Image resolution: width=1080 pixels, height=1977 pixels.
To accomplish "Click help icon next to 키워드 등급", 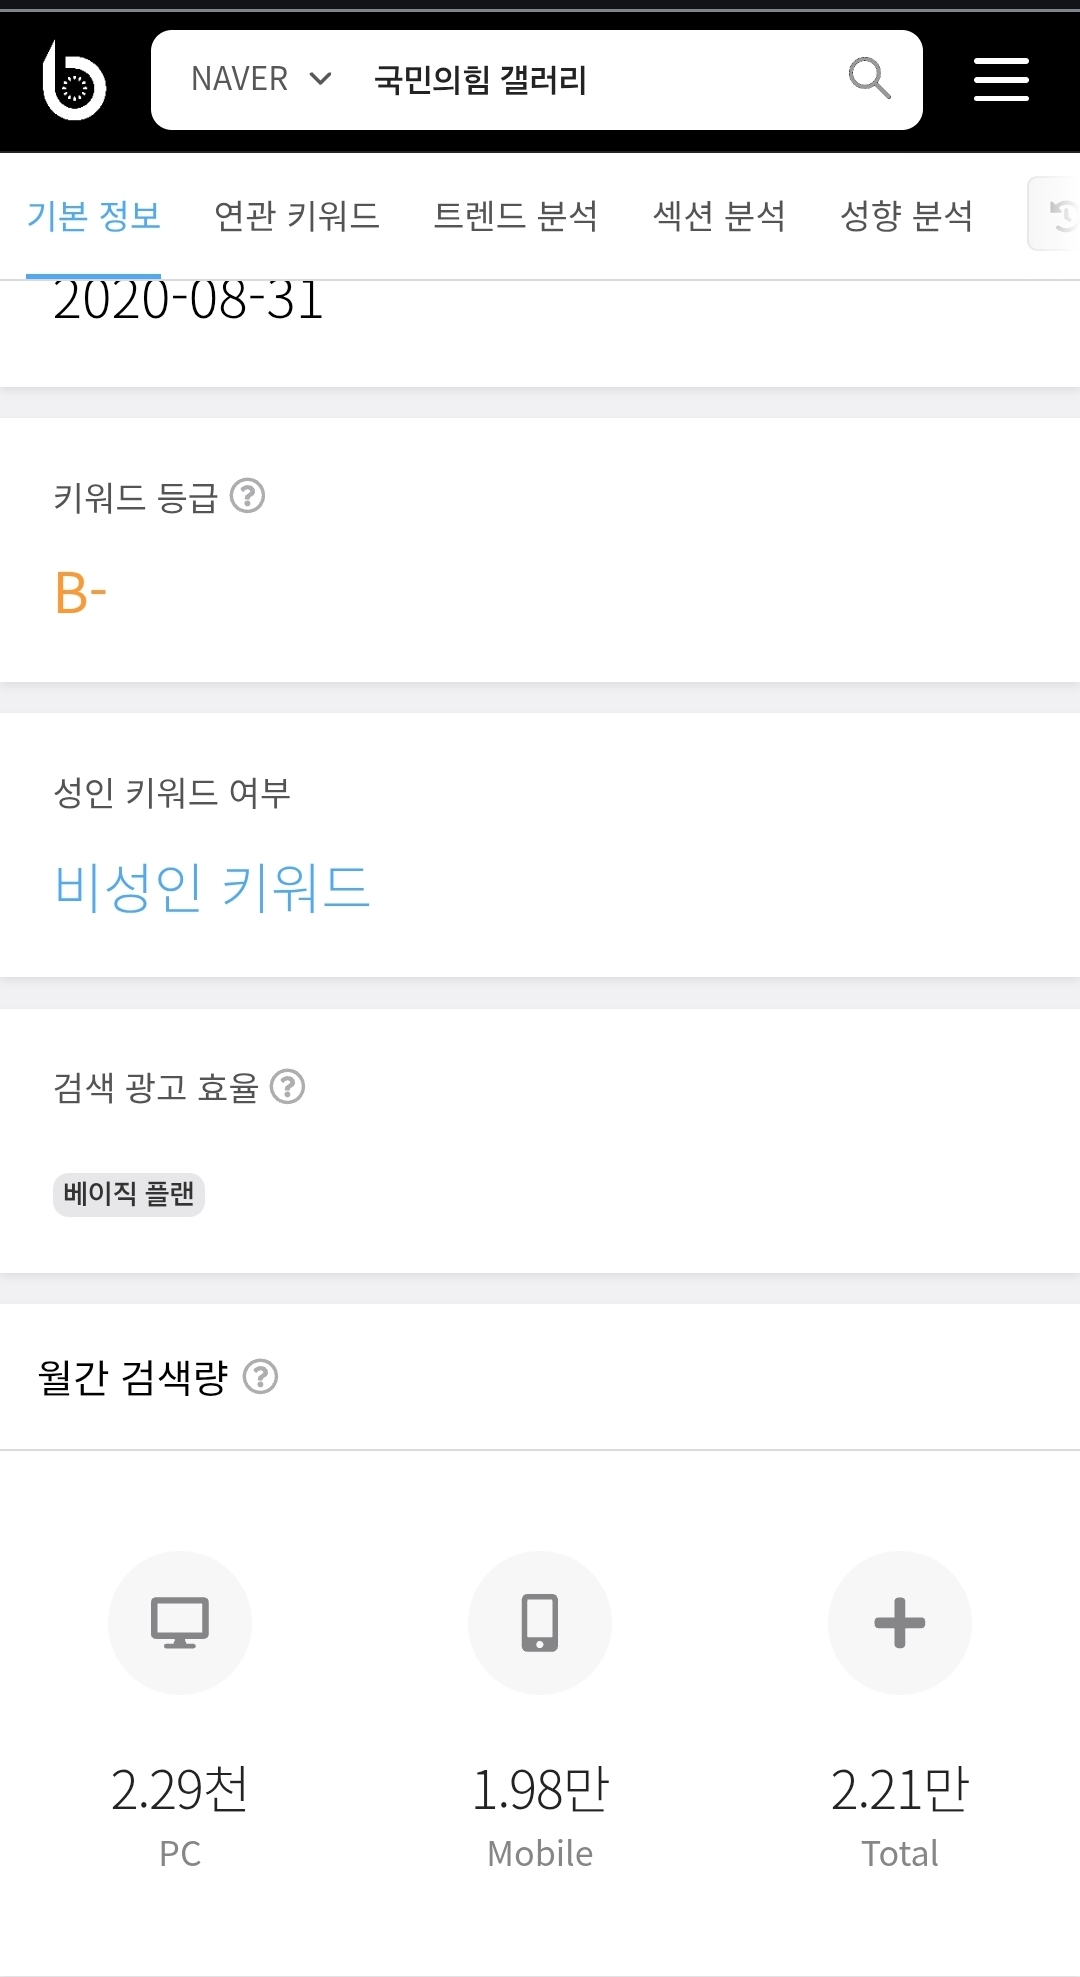I will (x=247, y=496).
